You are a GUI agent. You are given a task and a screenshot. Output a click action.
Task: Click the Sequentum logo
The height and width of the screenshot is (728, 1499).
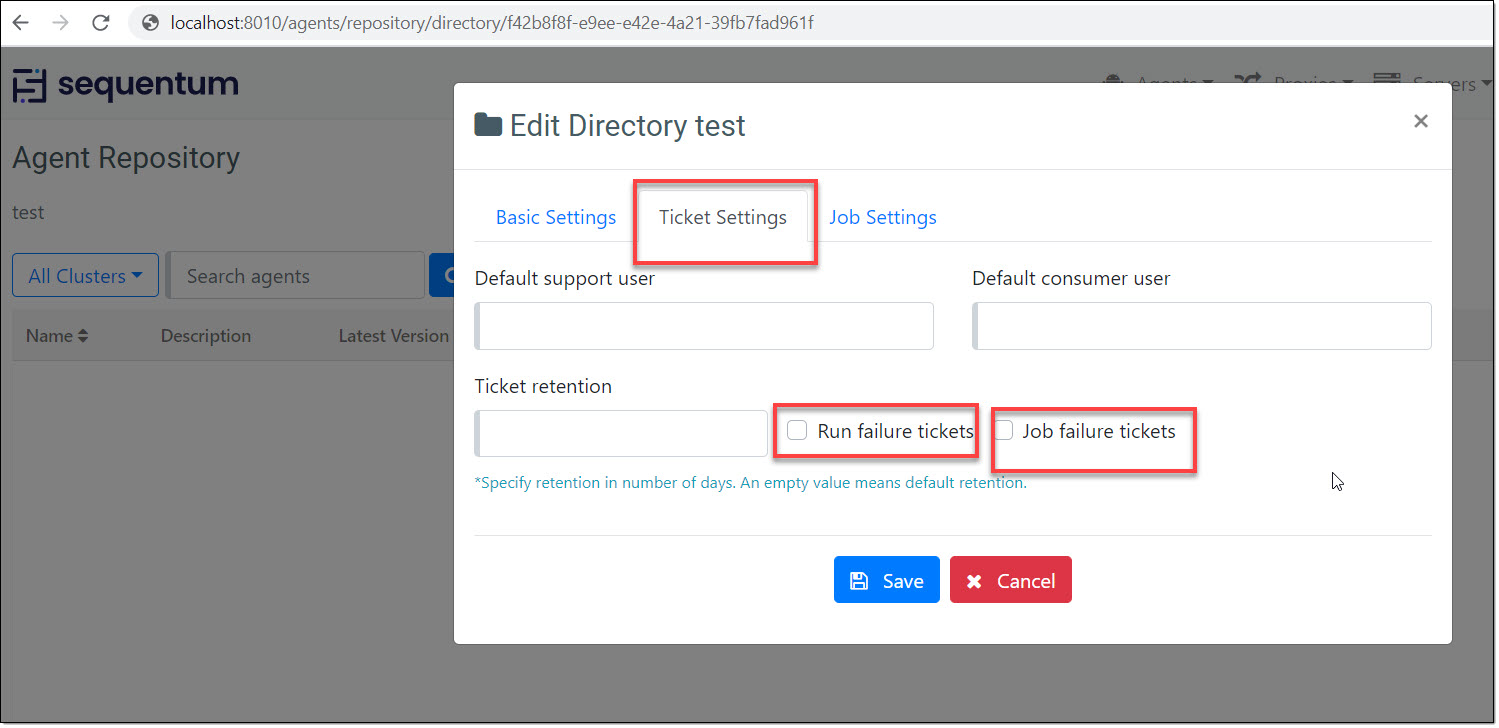[x=126, y=85]
